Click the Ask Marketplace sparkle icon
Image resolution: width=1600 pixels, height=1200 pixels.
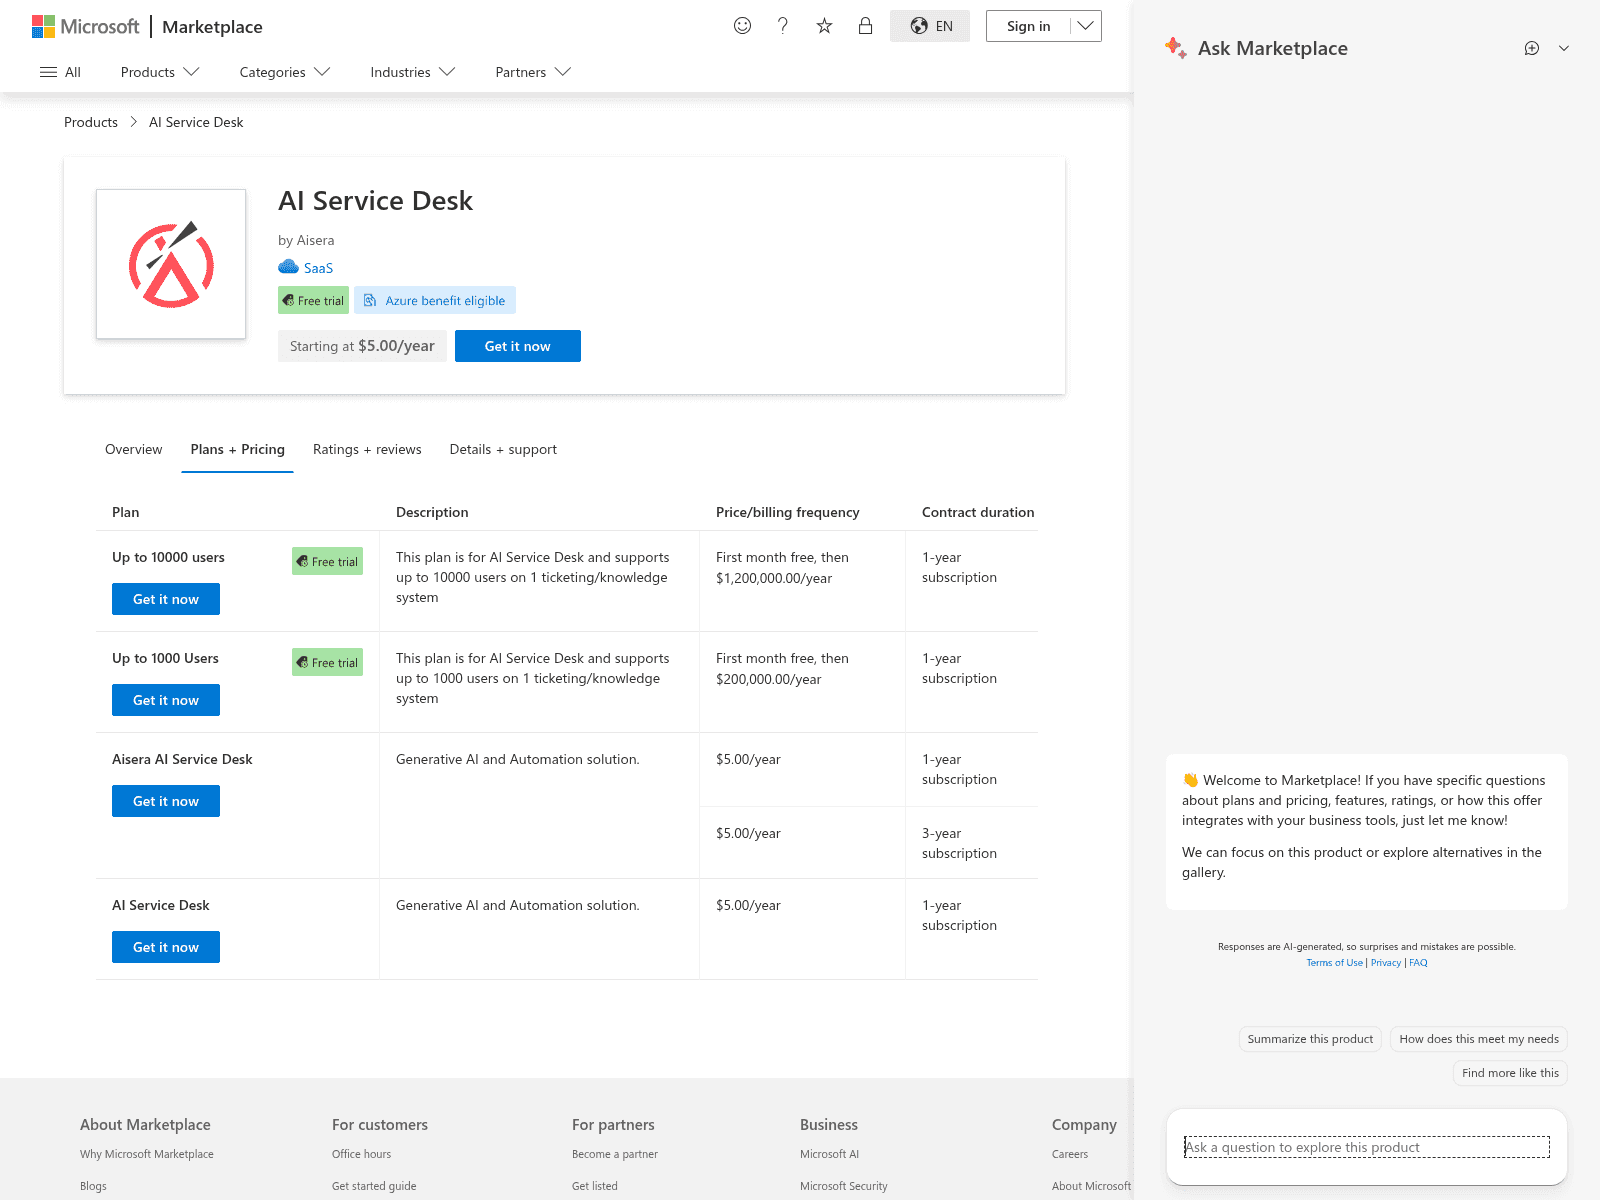1176,47
